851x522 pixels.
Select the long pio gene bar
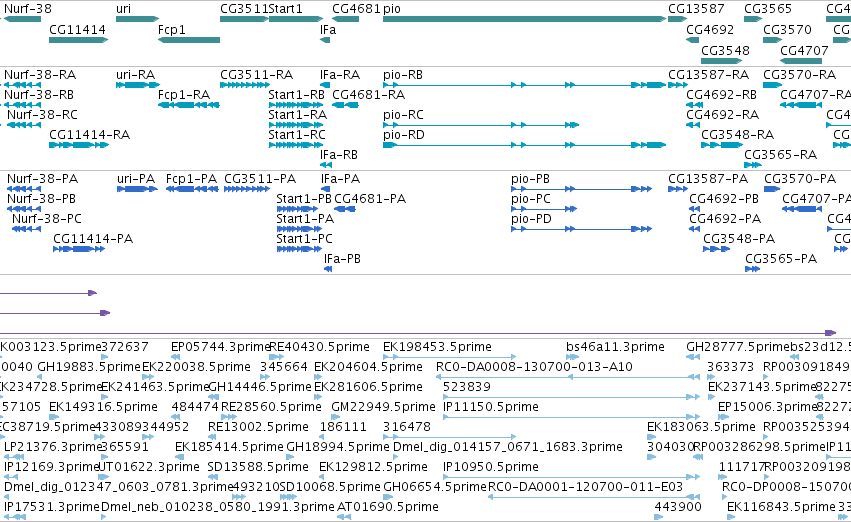(524, 19)
